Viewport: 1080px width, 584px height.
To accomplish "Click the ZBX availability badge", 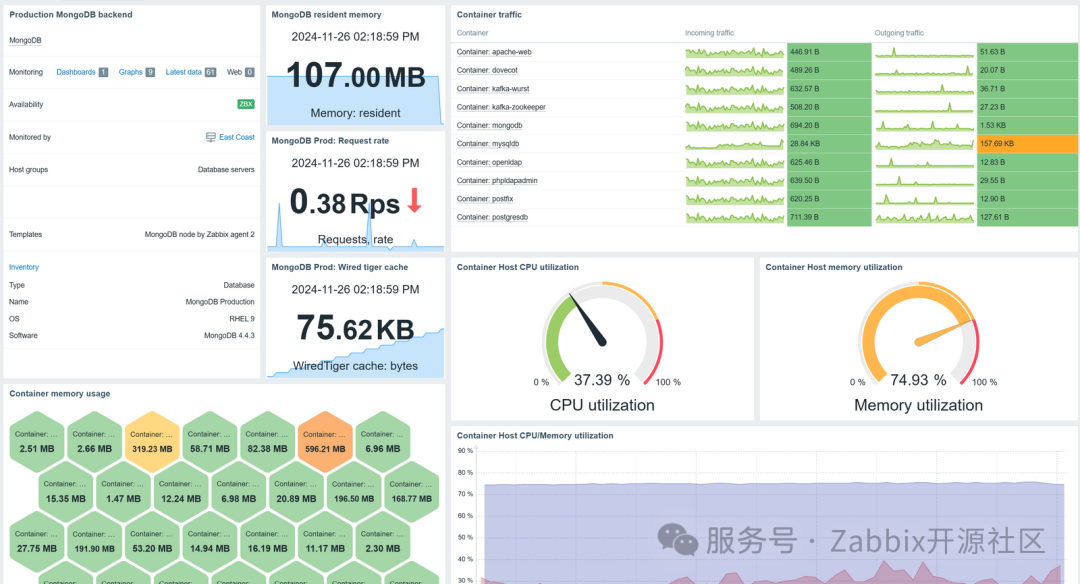I will pos(246,105).
